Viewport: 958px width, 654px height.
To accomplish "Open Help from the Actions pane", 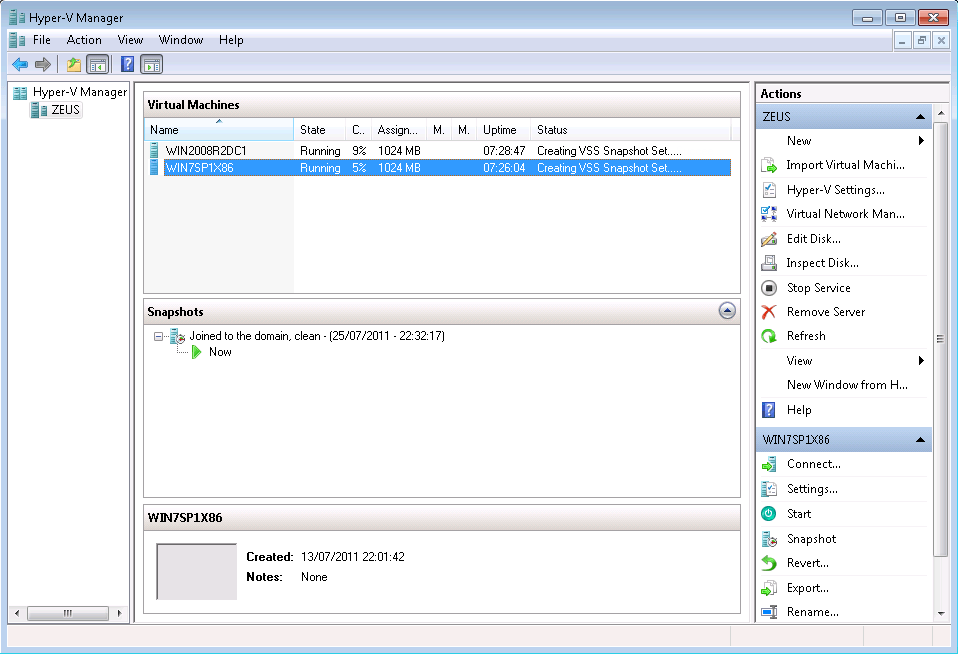I will point(797,409).
